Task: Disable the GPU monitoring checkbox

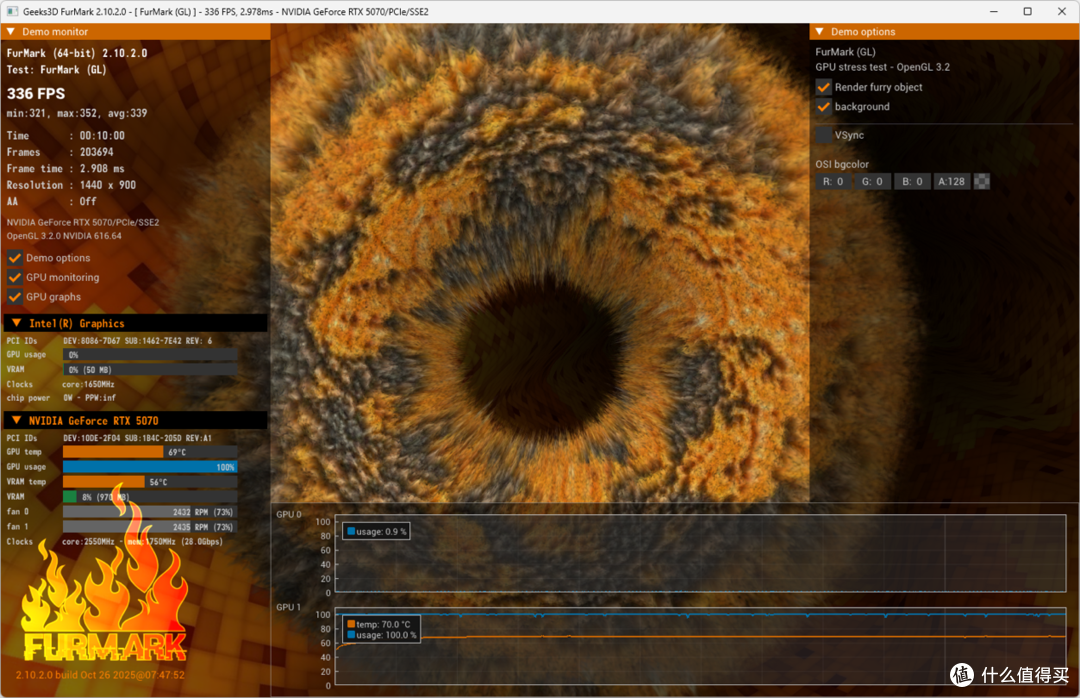Action: point(14,278)
